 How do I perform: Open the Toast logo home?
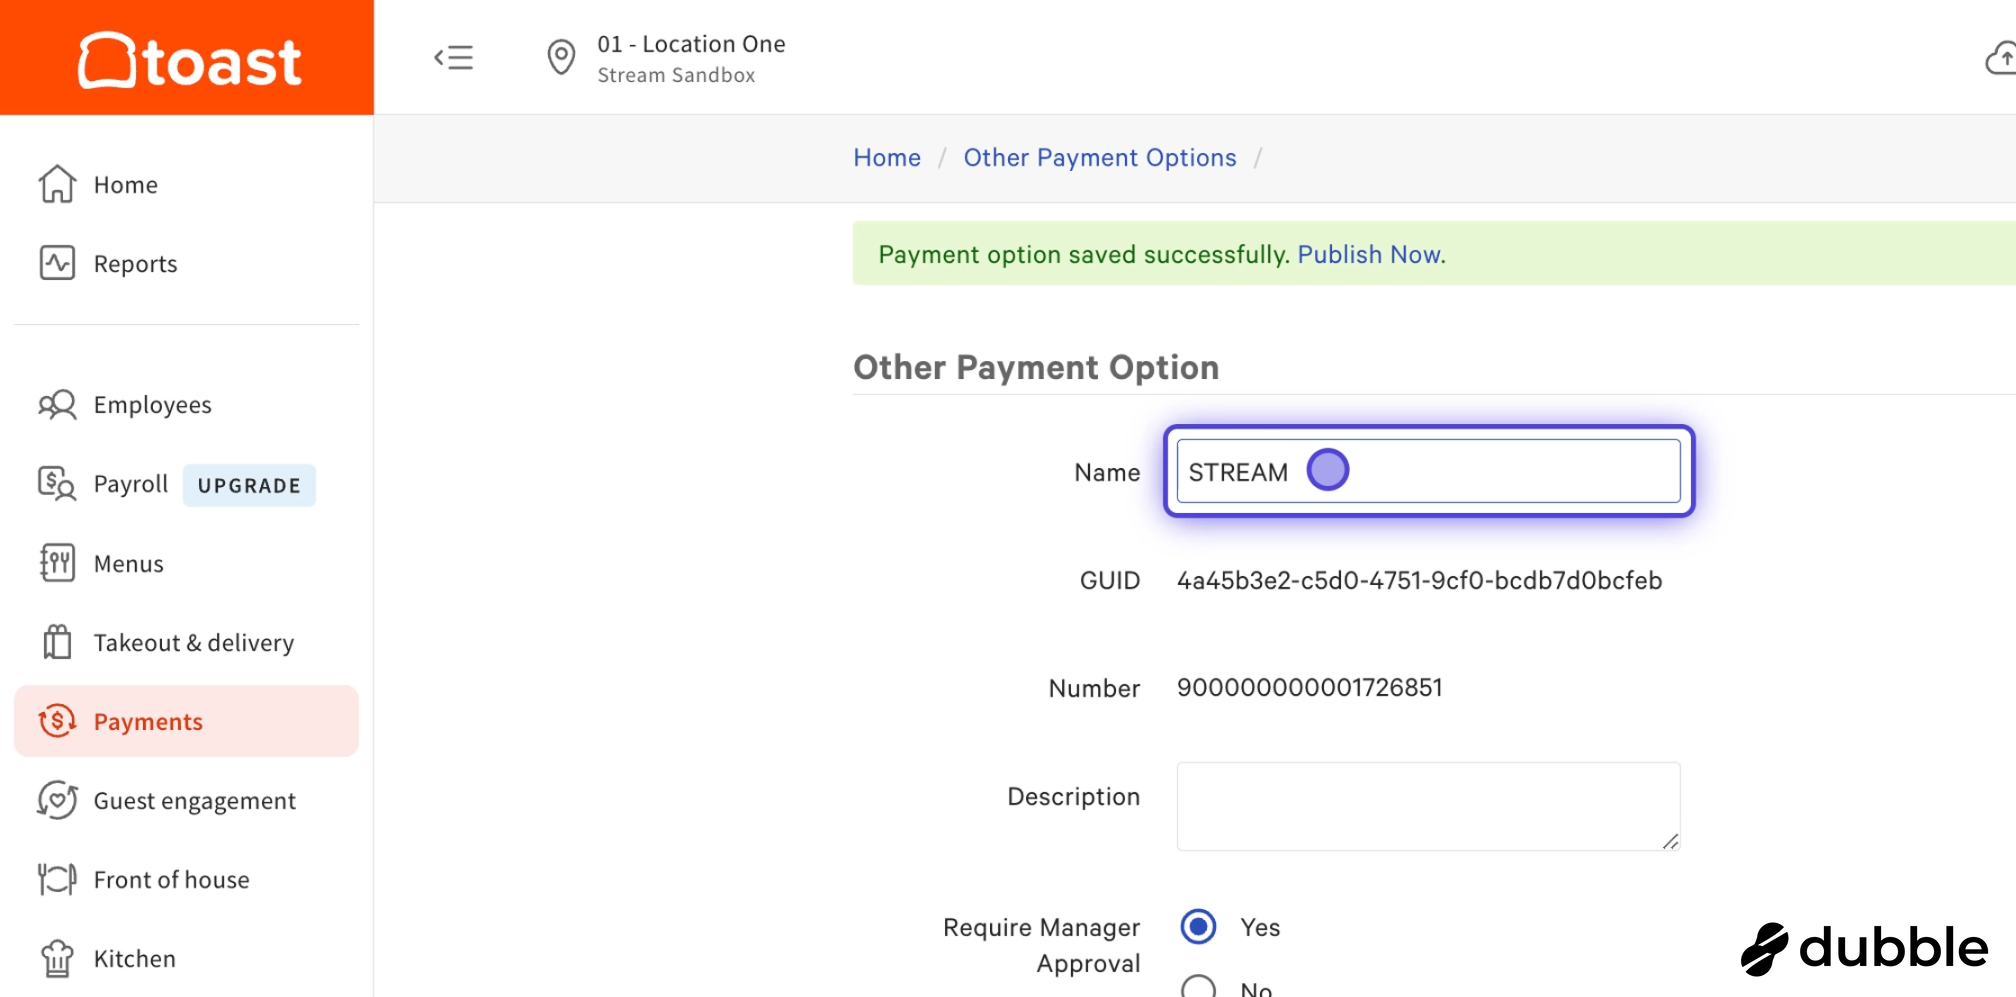click(189, 60)
